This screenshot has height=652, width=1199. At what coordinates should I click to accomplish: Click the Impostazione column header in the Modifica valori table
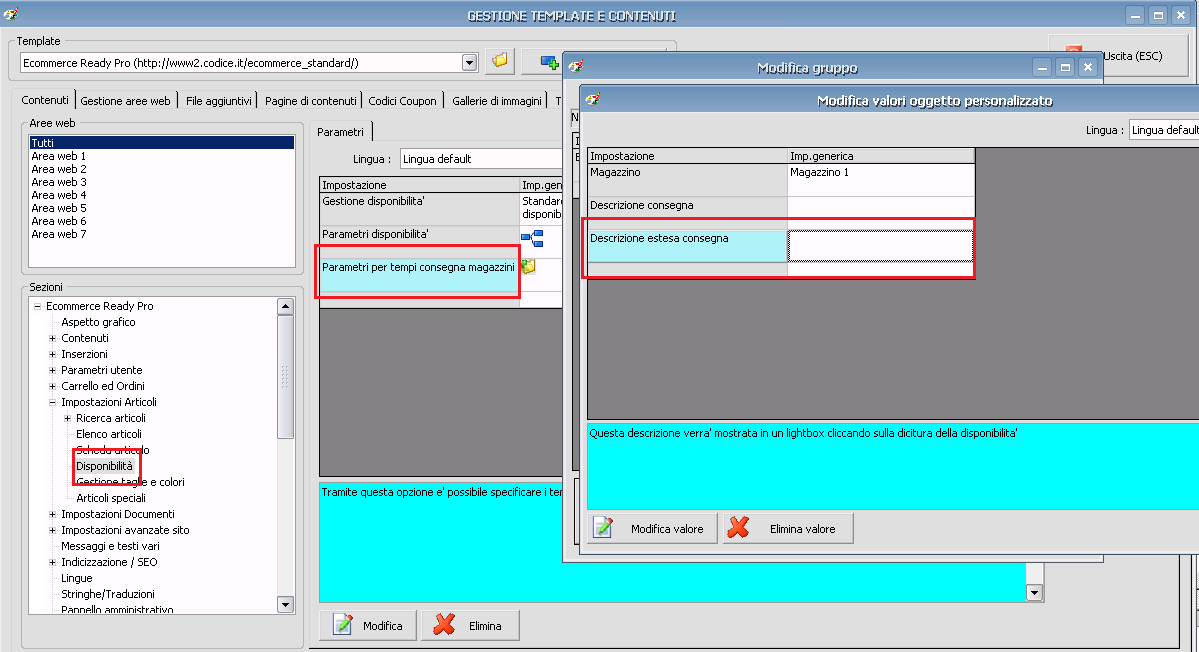pyautogui.click(x=687, y=156)
